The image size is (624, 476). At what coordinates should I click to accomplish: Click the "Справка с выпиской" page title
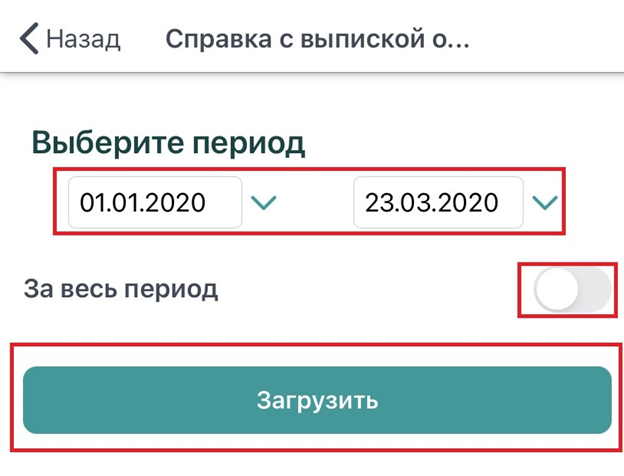pos(317,39)
